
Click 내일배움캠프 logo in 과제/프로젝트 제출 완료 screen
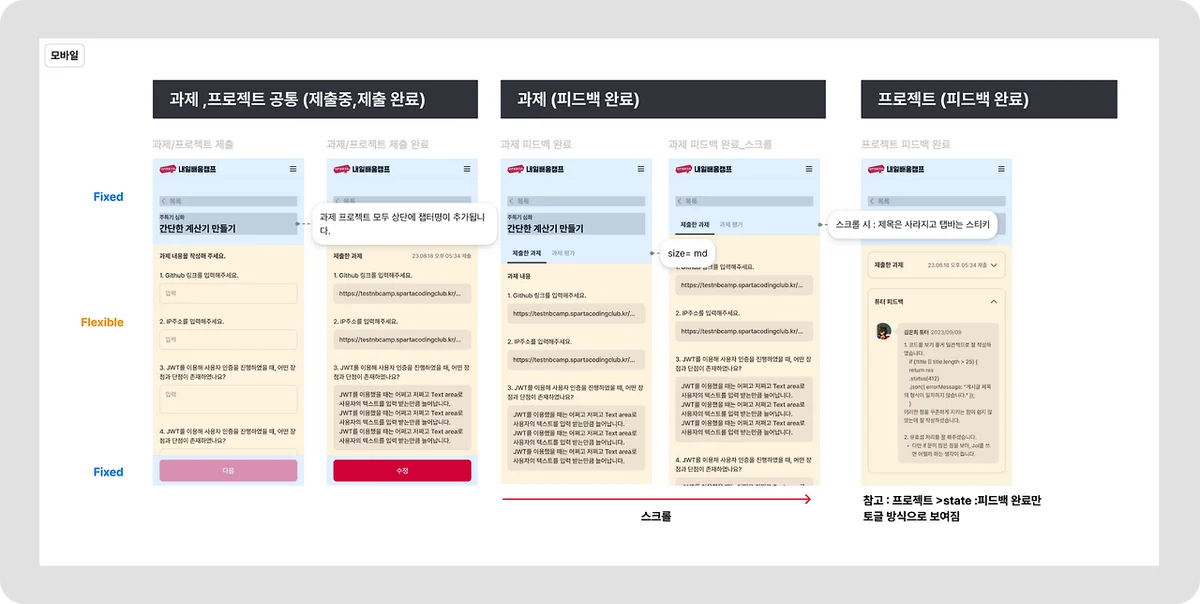(361, 169)
